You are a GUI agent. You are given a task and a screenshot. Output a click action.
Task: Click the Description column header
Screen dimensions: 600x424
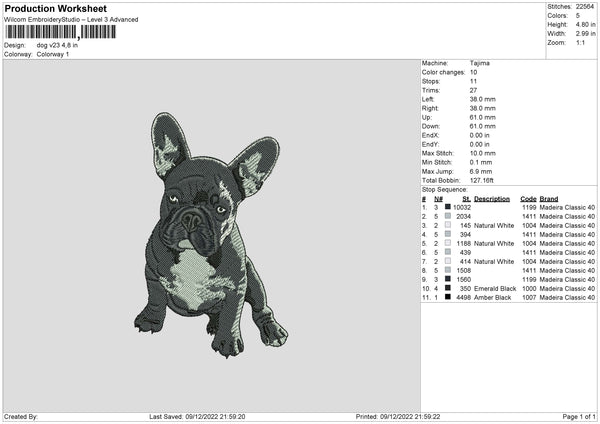click(x=491, y=198)
